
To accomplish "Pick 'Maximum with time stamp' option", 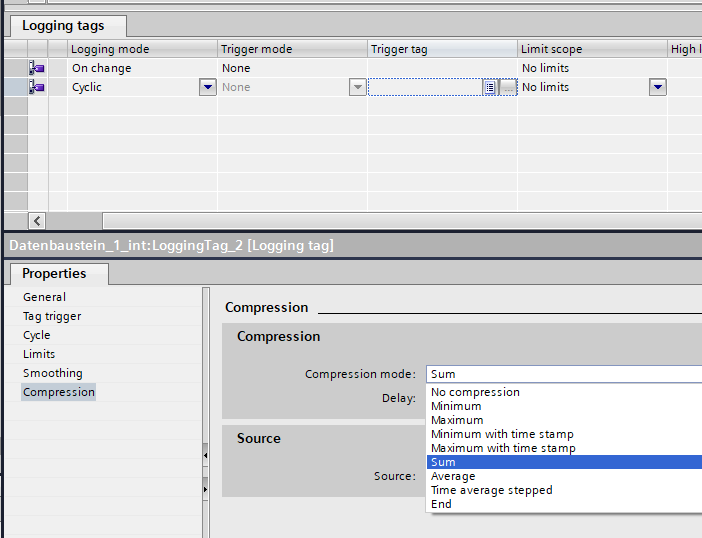I will tap(503, 448).
